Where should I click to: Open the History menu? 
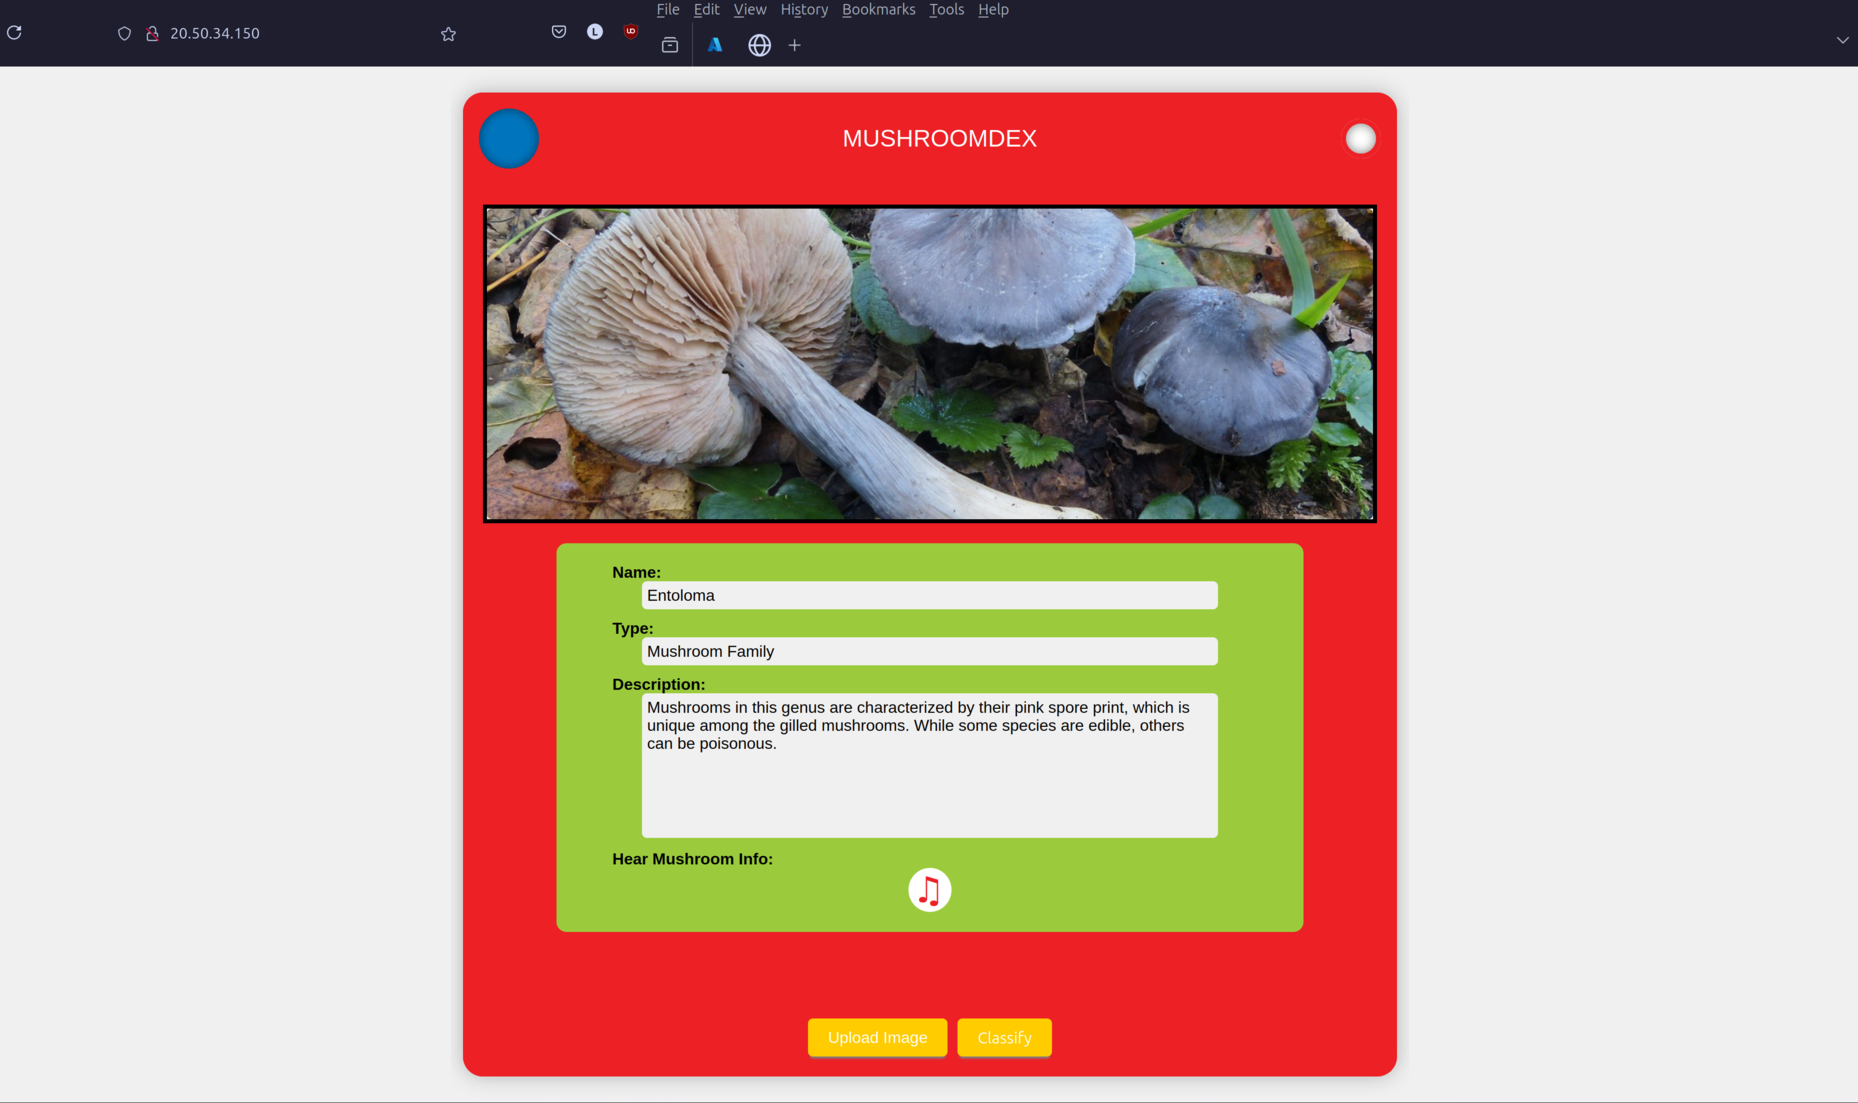click(x=804, y=9)
